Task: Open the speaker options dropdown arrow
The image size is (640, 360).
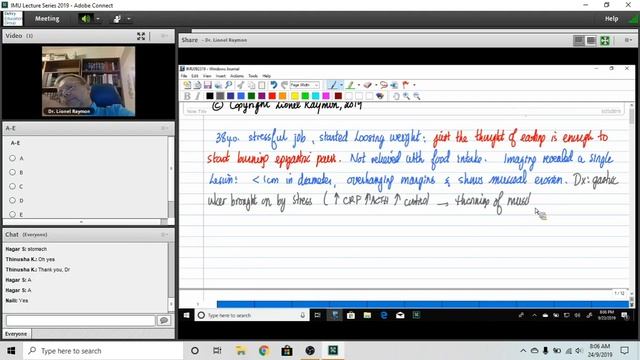Action: [x=98, y=19]
